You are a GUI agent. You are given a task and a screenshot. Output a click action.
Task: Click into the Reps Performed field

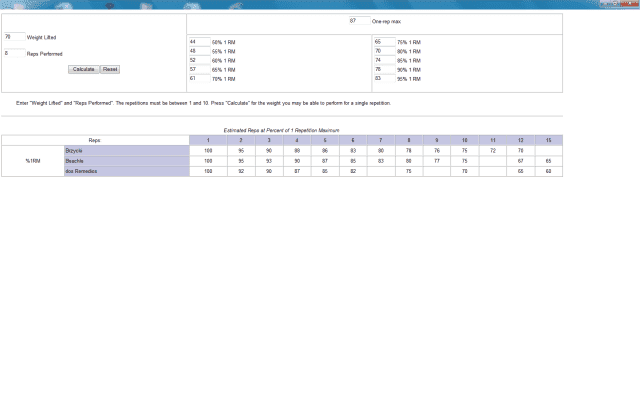pyautogui.click(x=14, y=54)
